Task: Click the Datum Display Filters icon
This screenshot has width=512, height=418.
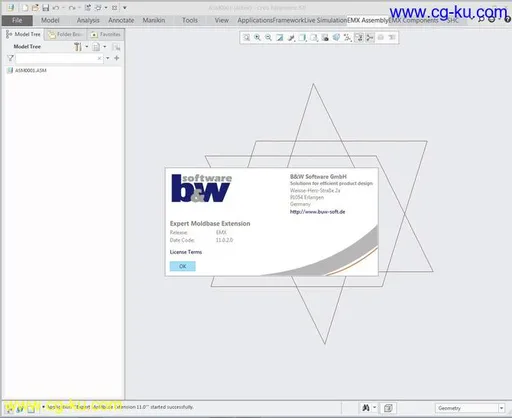Action: 348,37
